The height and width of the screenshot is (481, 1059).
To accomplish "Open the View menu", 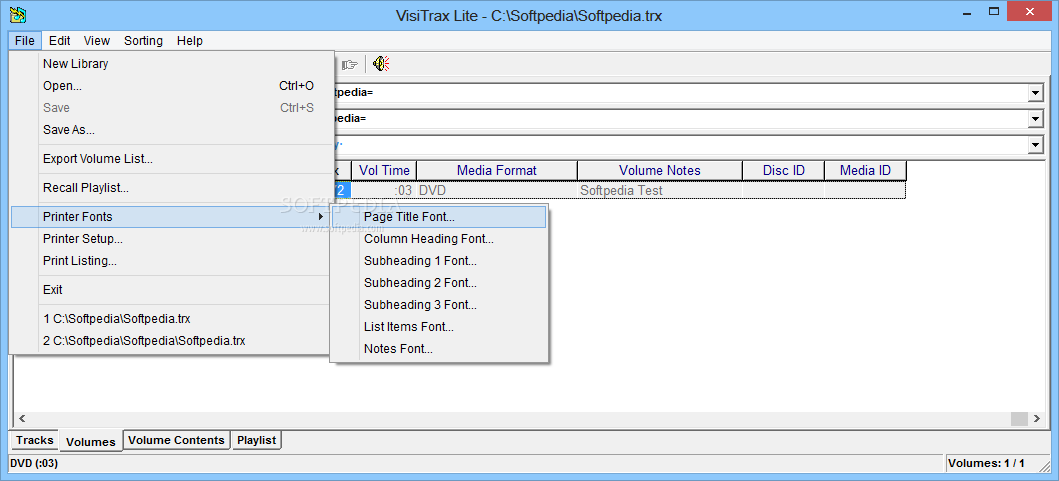I will 97,41.
